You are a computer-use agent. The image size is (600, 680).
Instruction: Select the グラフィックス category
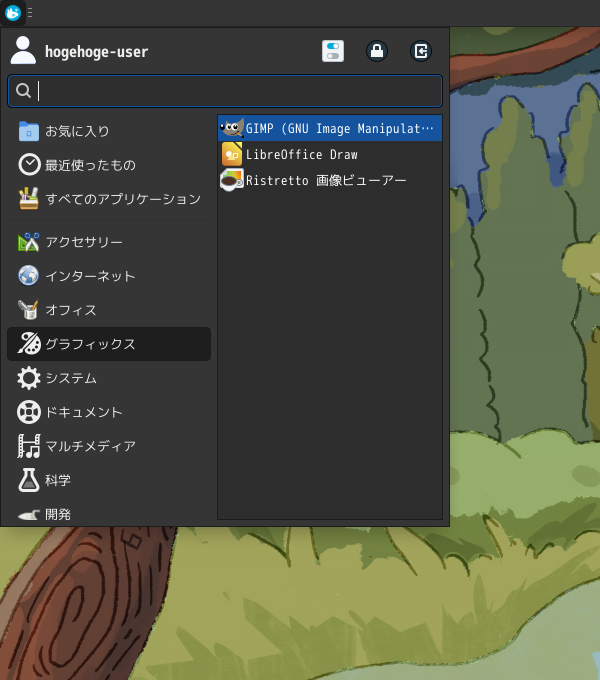(109, 344)
